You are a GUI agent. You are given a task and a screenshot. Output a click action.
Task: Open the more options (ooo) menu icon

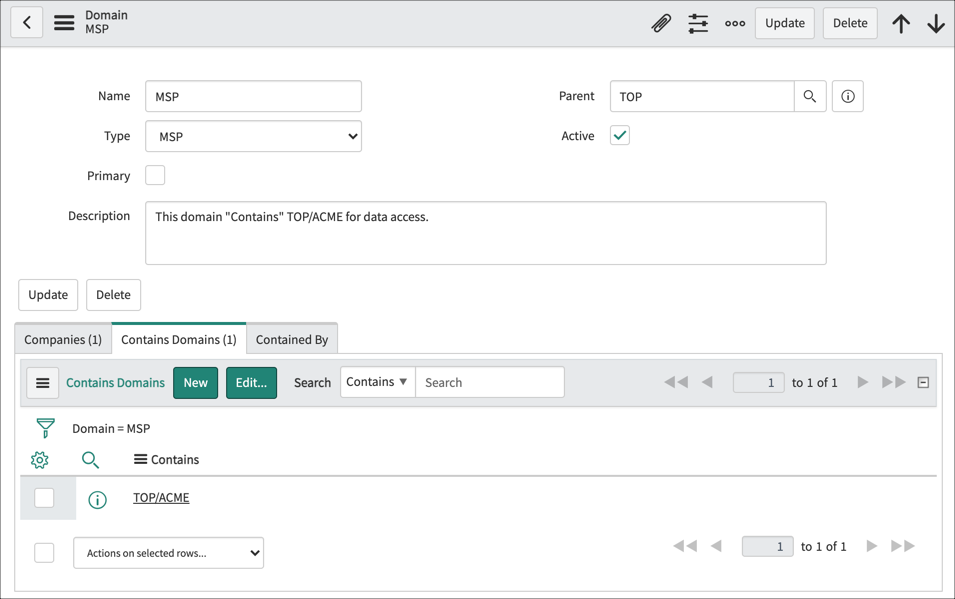pos(735,22)
